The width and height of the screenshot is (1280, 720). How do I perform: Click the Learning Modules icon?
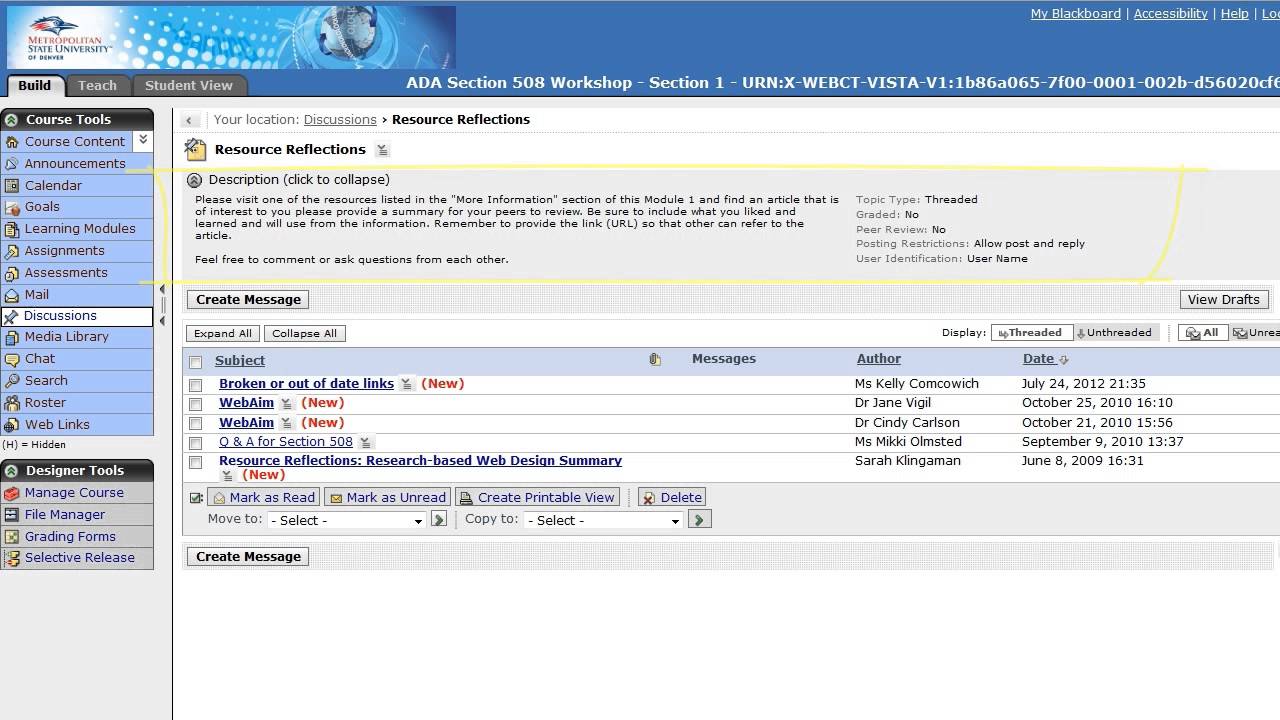(x=12, y=229)
